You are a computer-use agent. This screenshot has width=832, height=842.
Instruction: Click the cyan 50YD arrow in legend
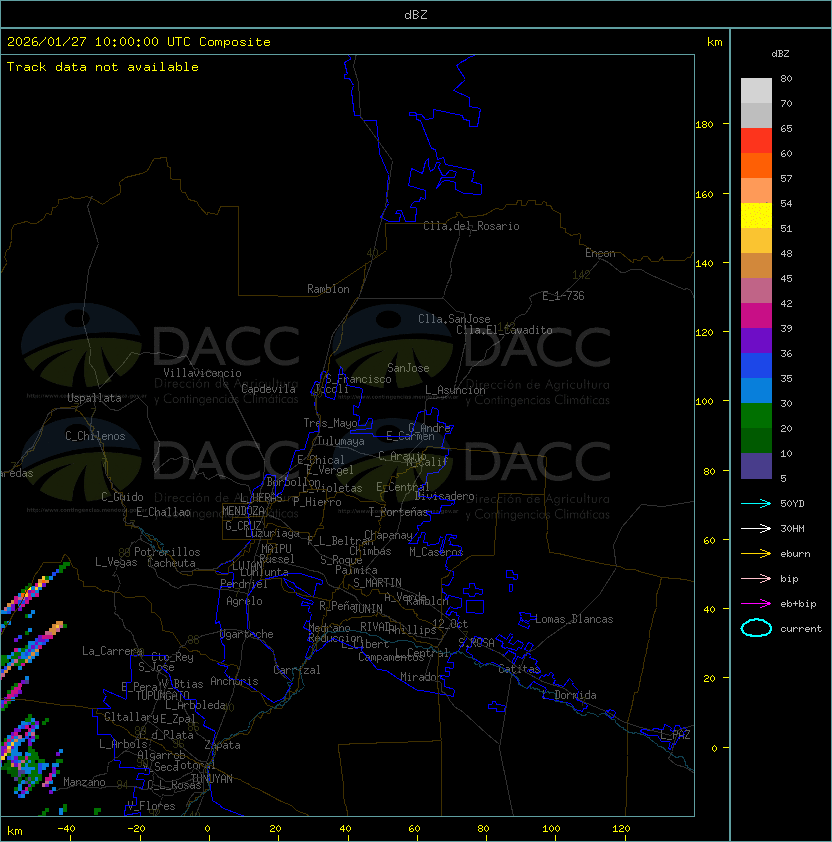(x=756, y=503)
